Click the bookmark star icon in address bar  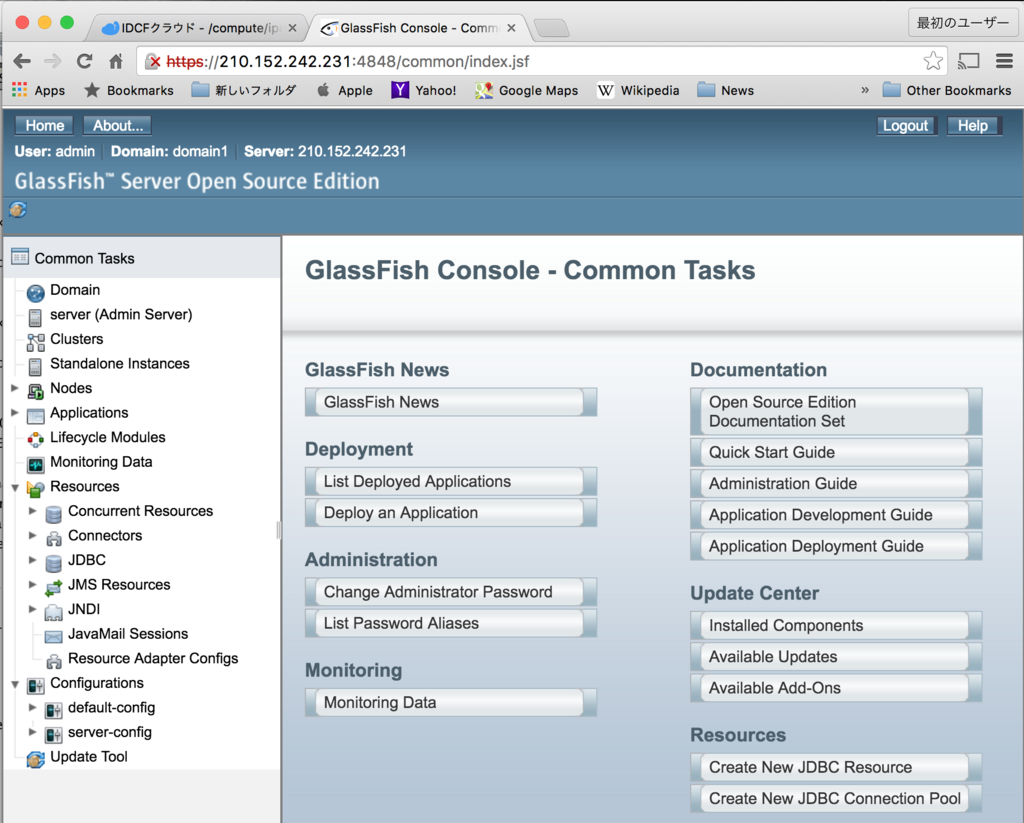(x=933, y=61)
